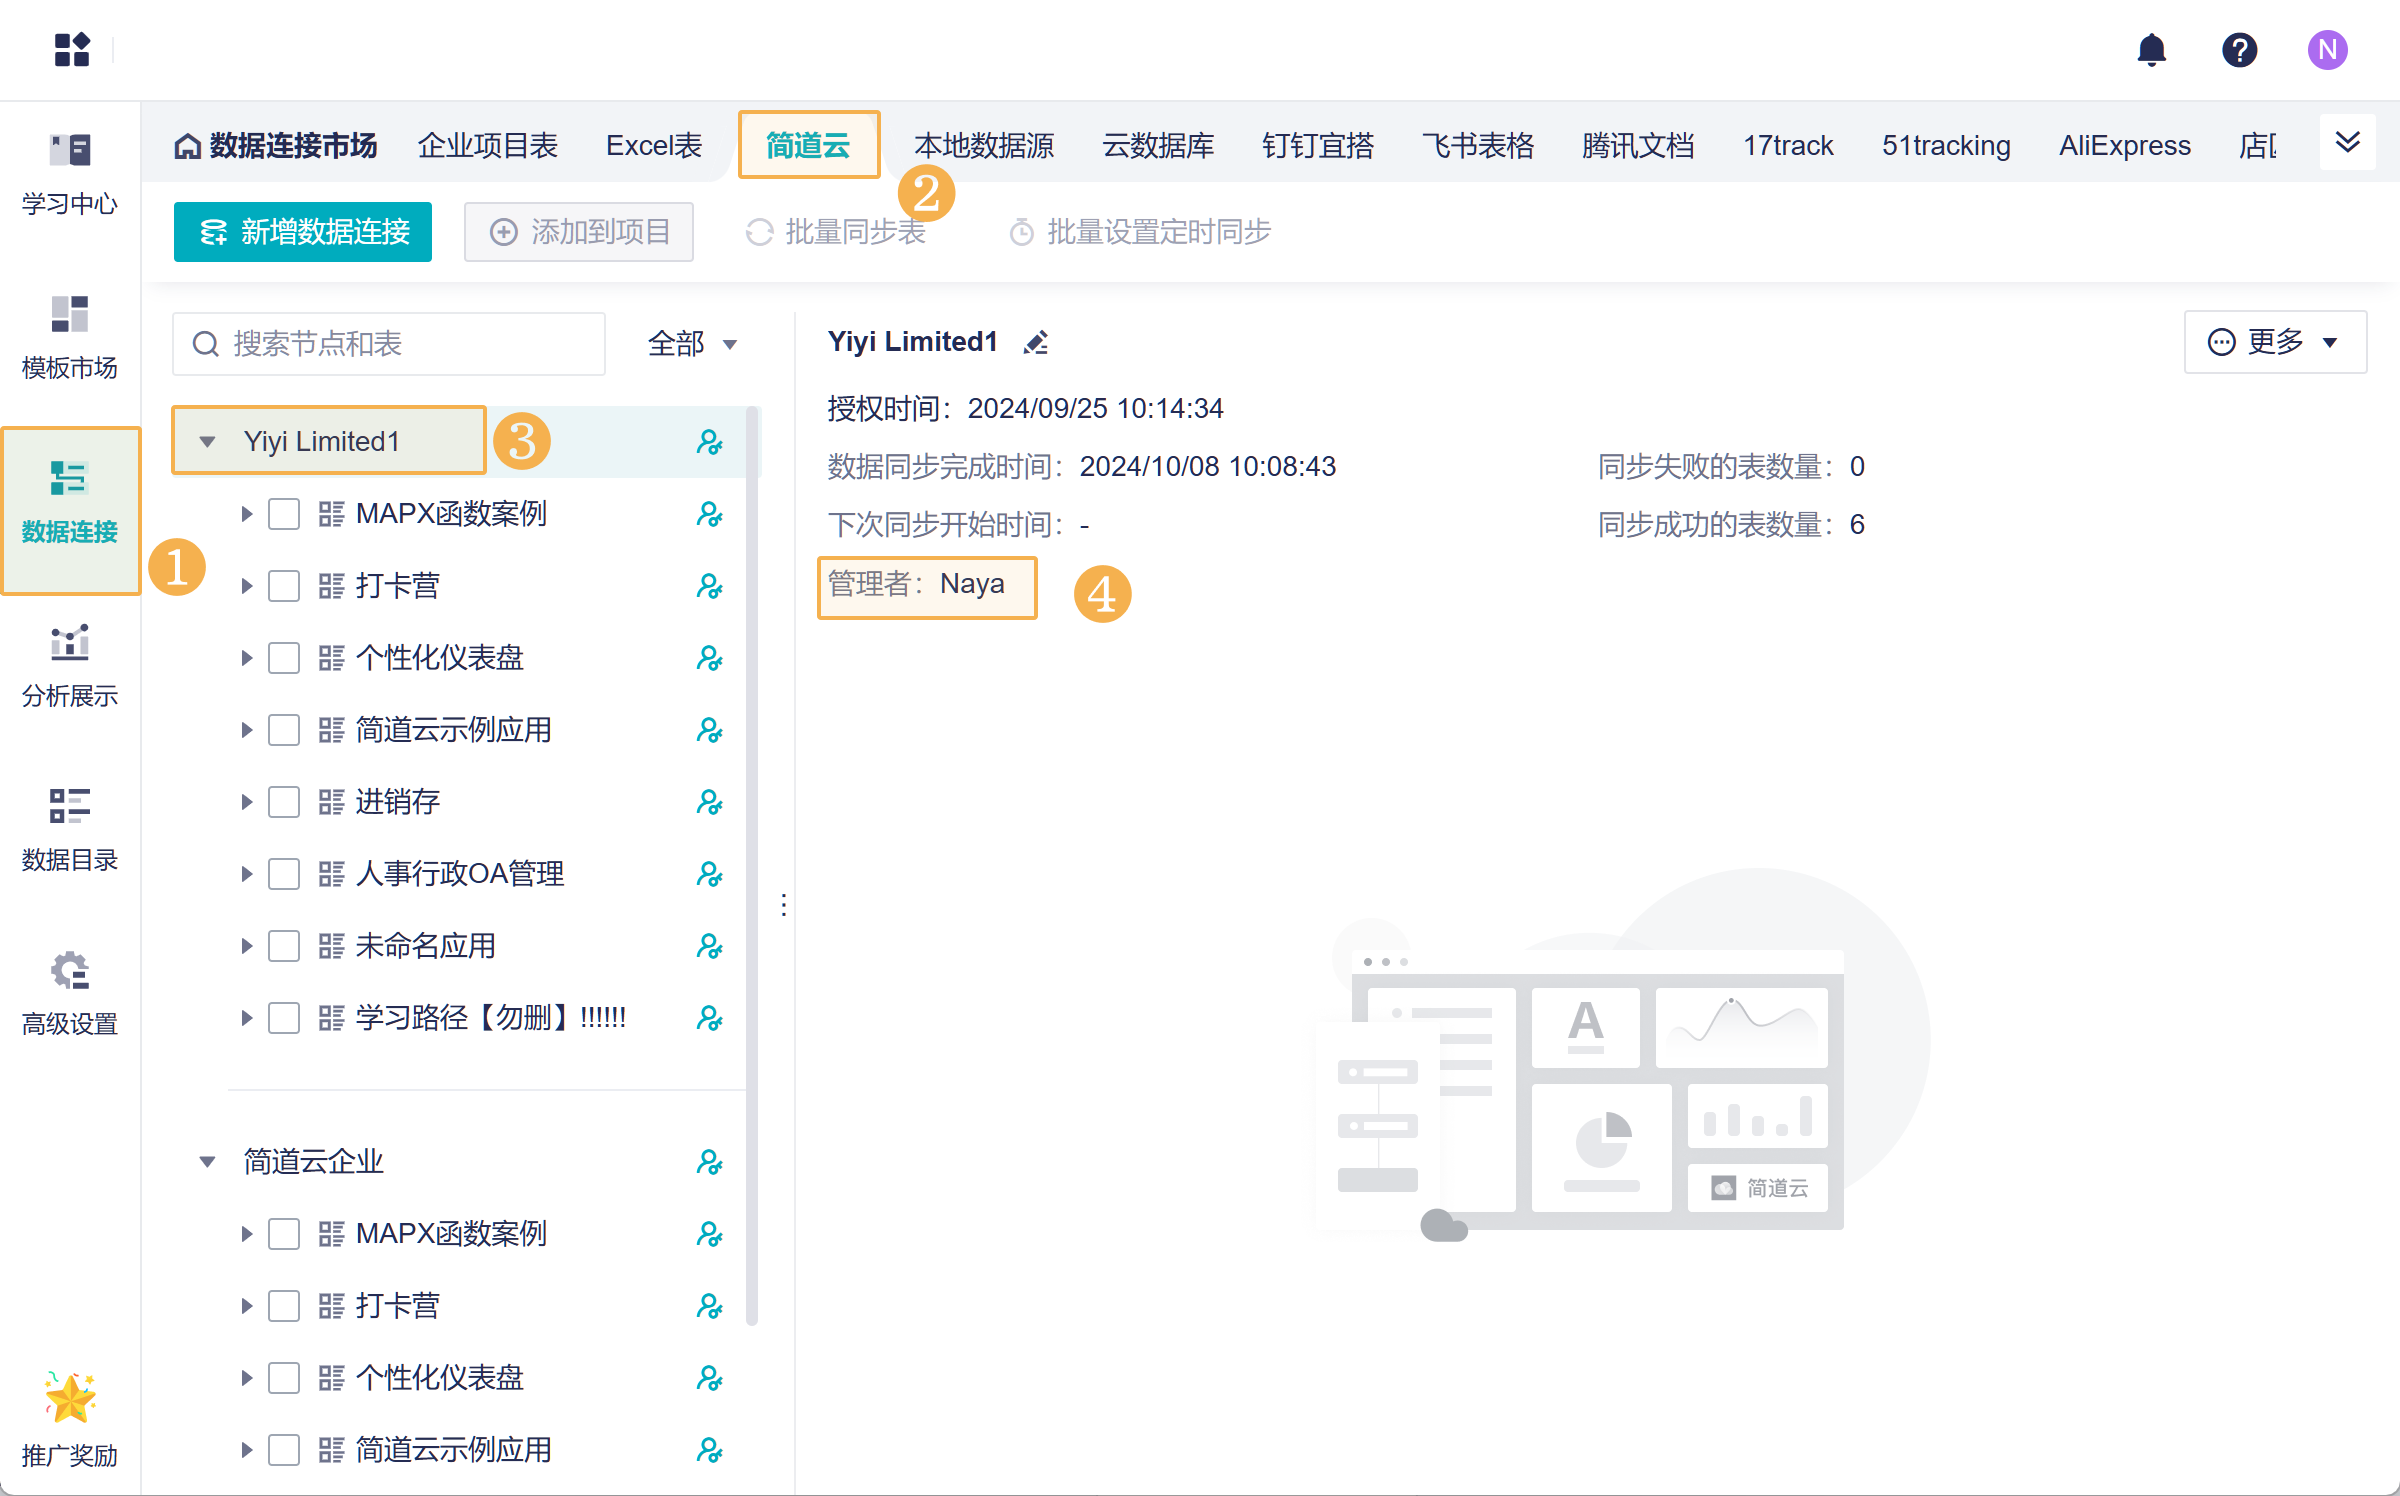Click the help question mark icon
The width and height of the screenshot is (2400, 1496).
[x=2239, y=49]
